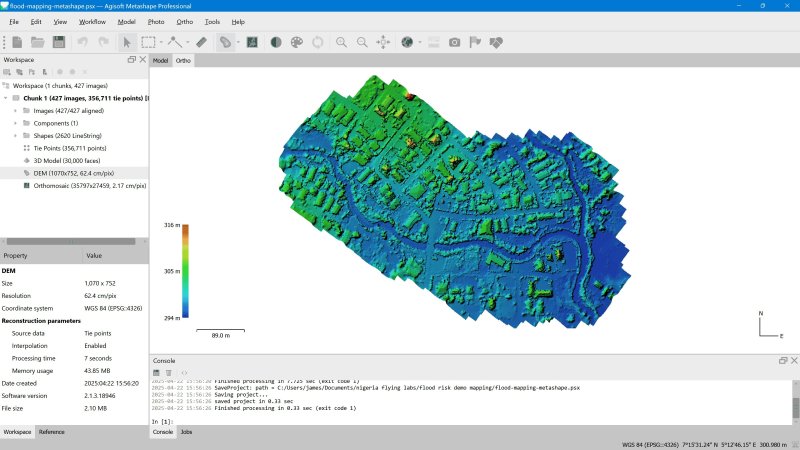Viewport: 800px width, 450px height.
Task: Click the WGS 84 (EPSG::4326) property value
Action: point(113,308)
